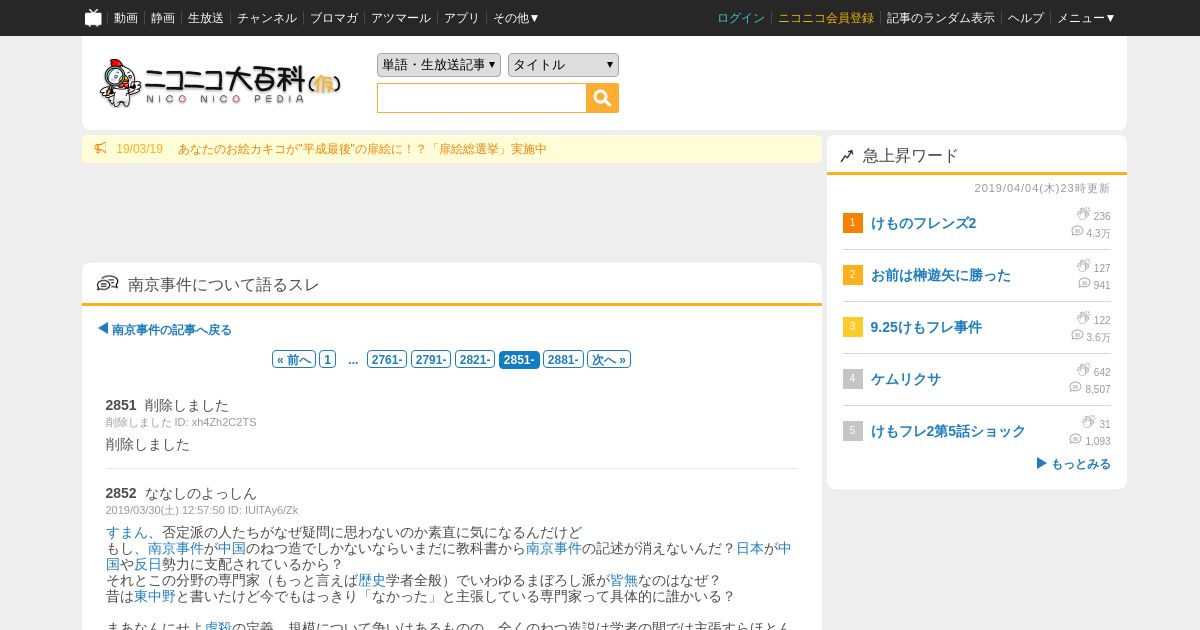This screenshot has height=630, width=1200.
Task: Click the view count icon for けものフレンズ2
Action: (1083, 214)
